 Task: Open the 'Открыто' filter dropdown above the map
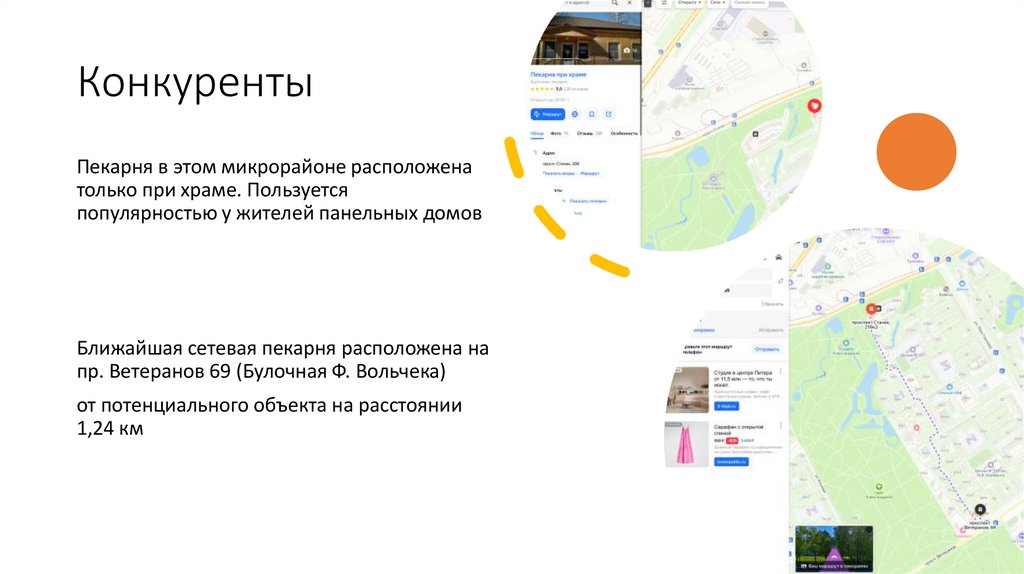click(688, 3)
